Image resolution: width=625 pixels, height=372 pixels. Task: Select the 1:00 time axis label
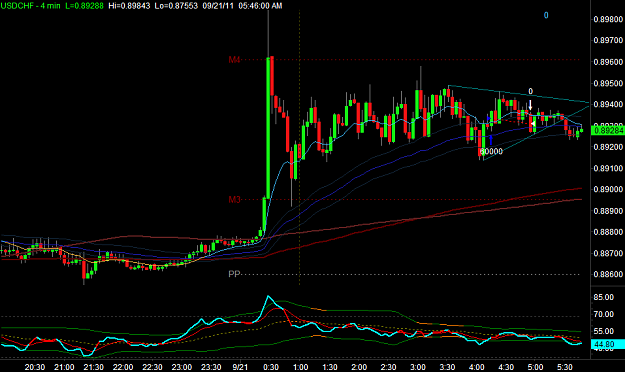pyautogui.click(x=301, y=367)
